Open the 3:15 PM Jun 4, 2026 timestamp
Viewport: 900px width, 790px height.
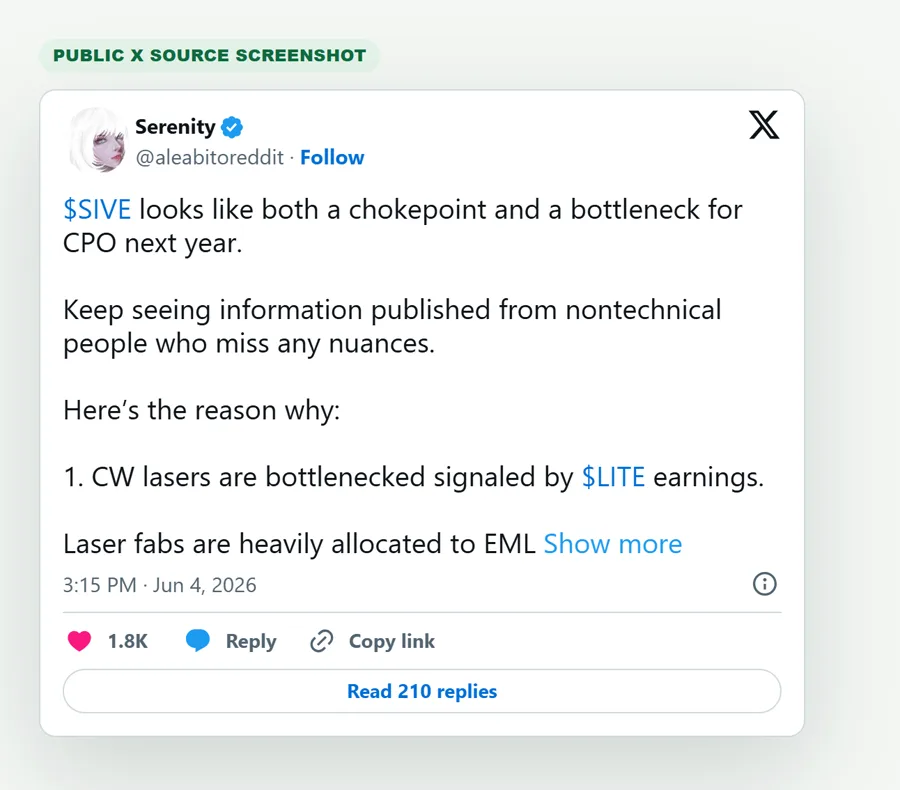[160, 585]
